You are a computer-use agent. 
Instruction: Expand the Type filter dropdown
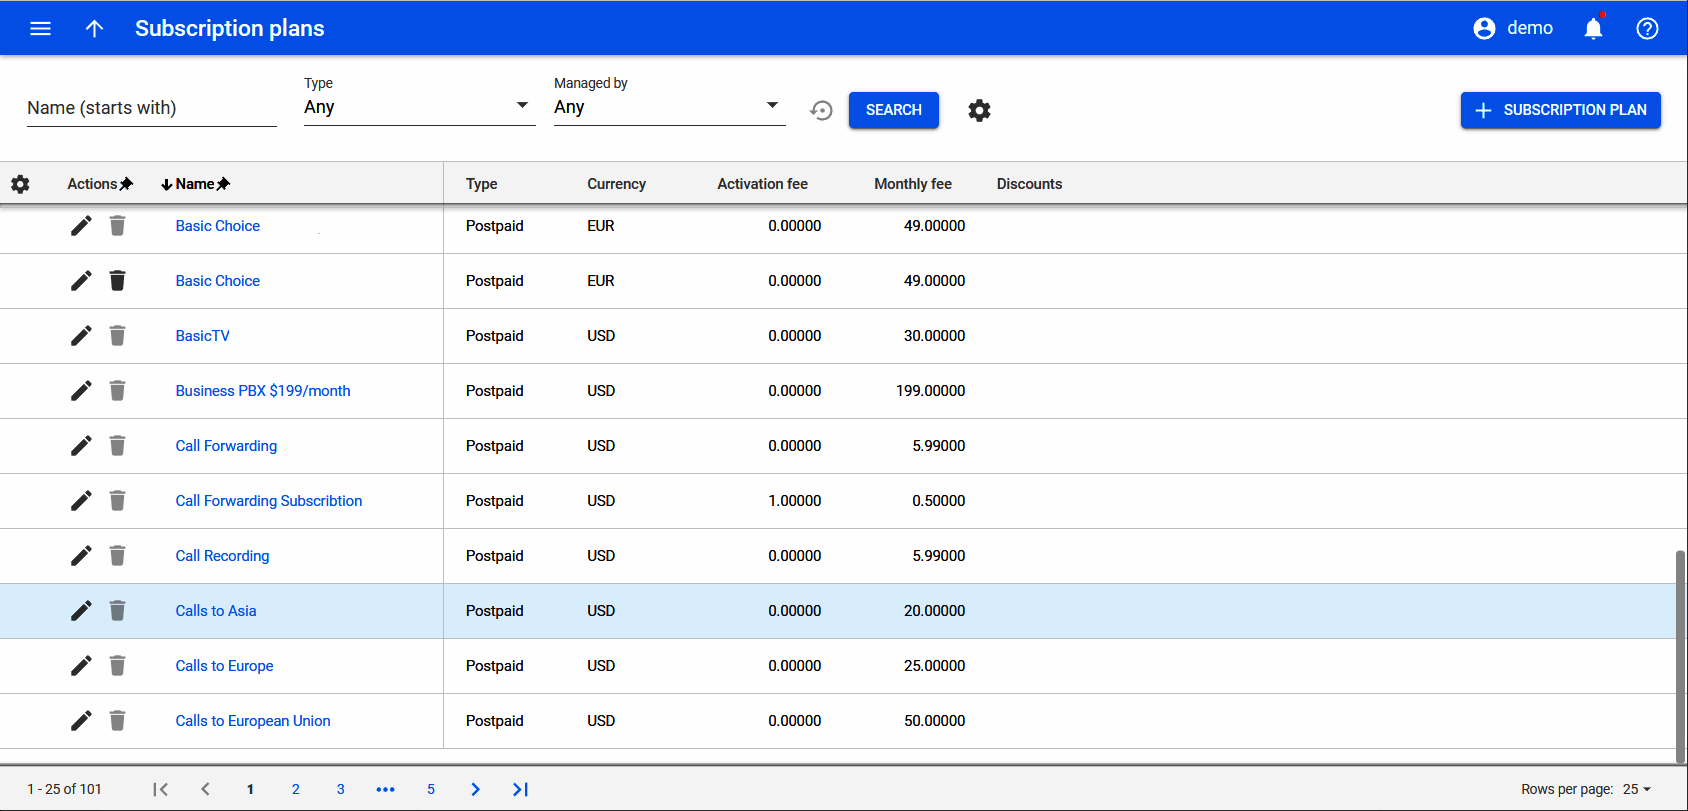(419, 107)
